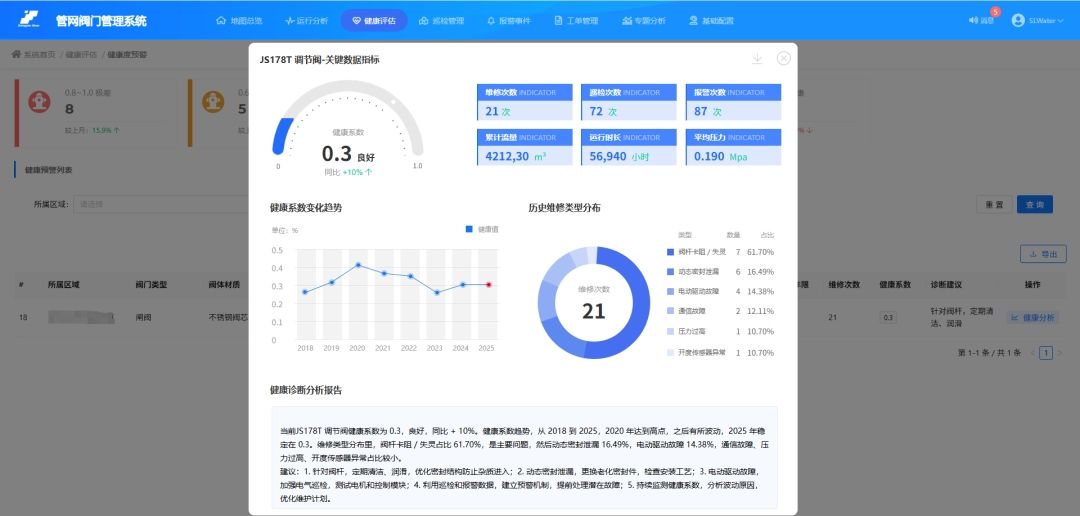Click the donut chart center 21

pyautogui.click(x=594, y=311)
